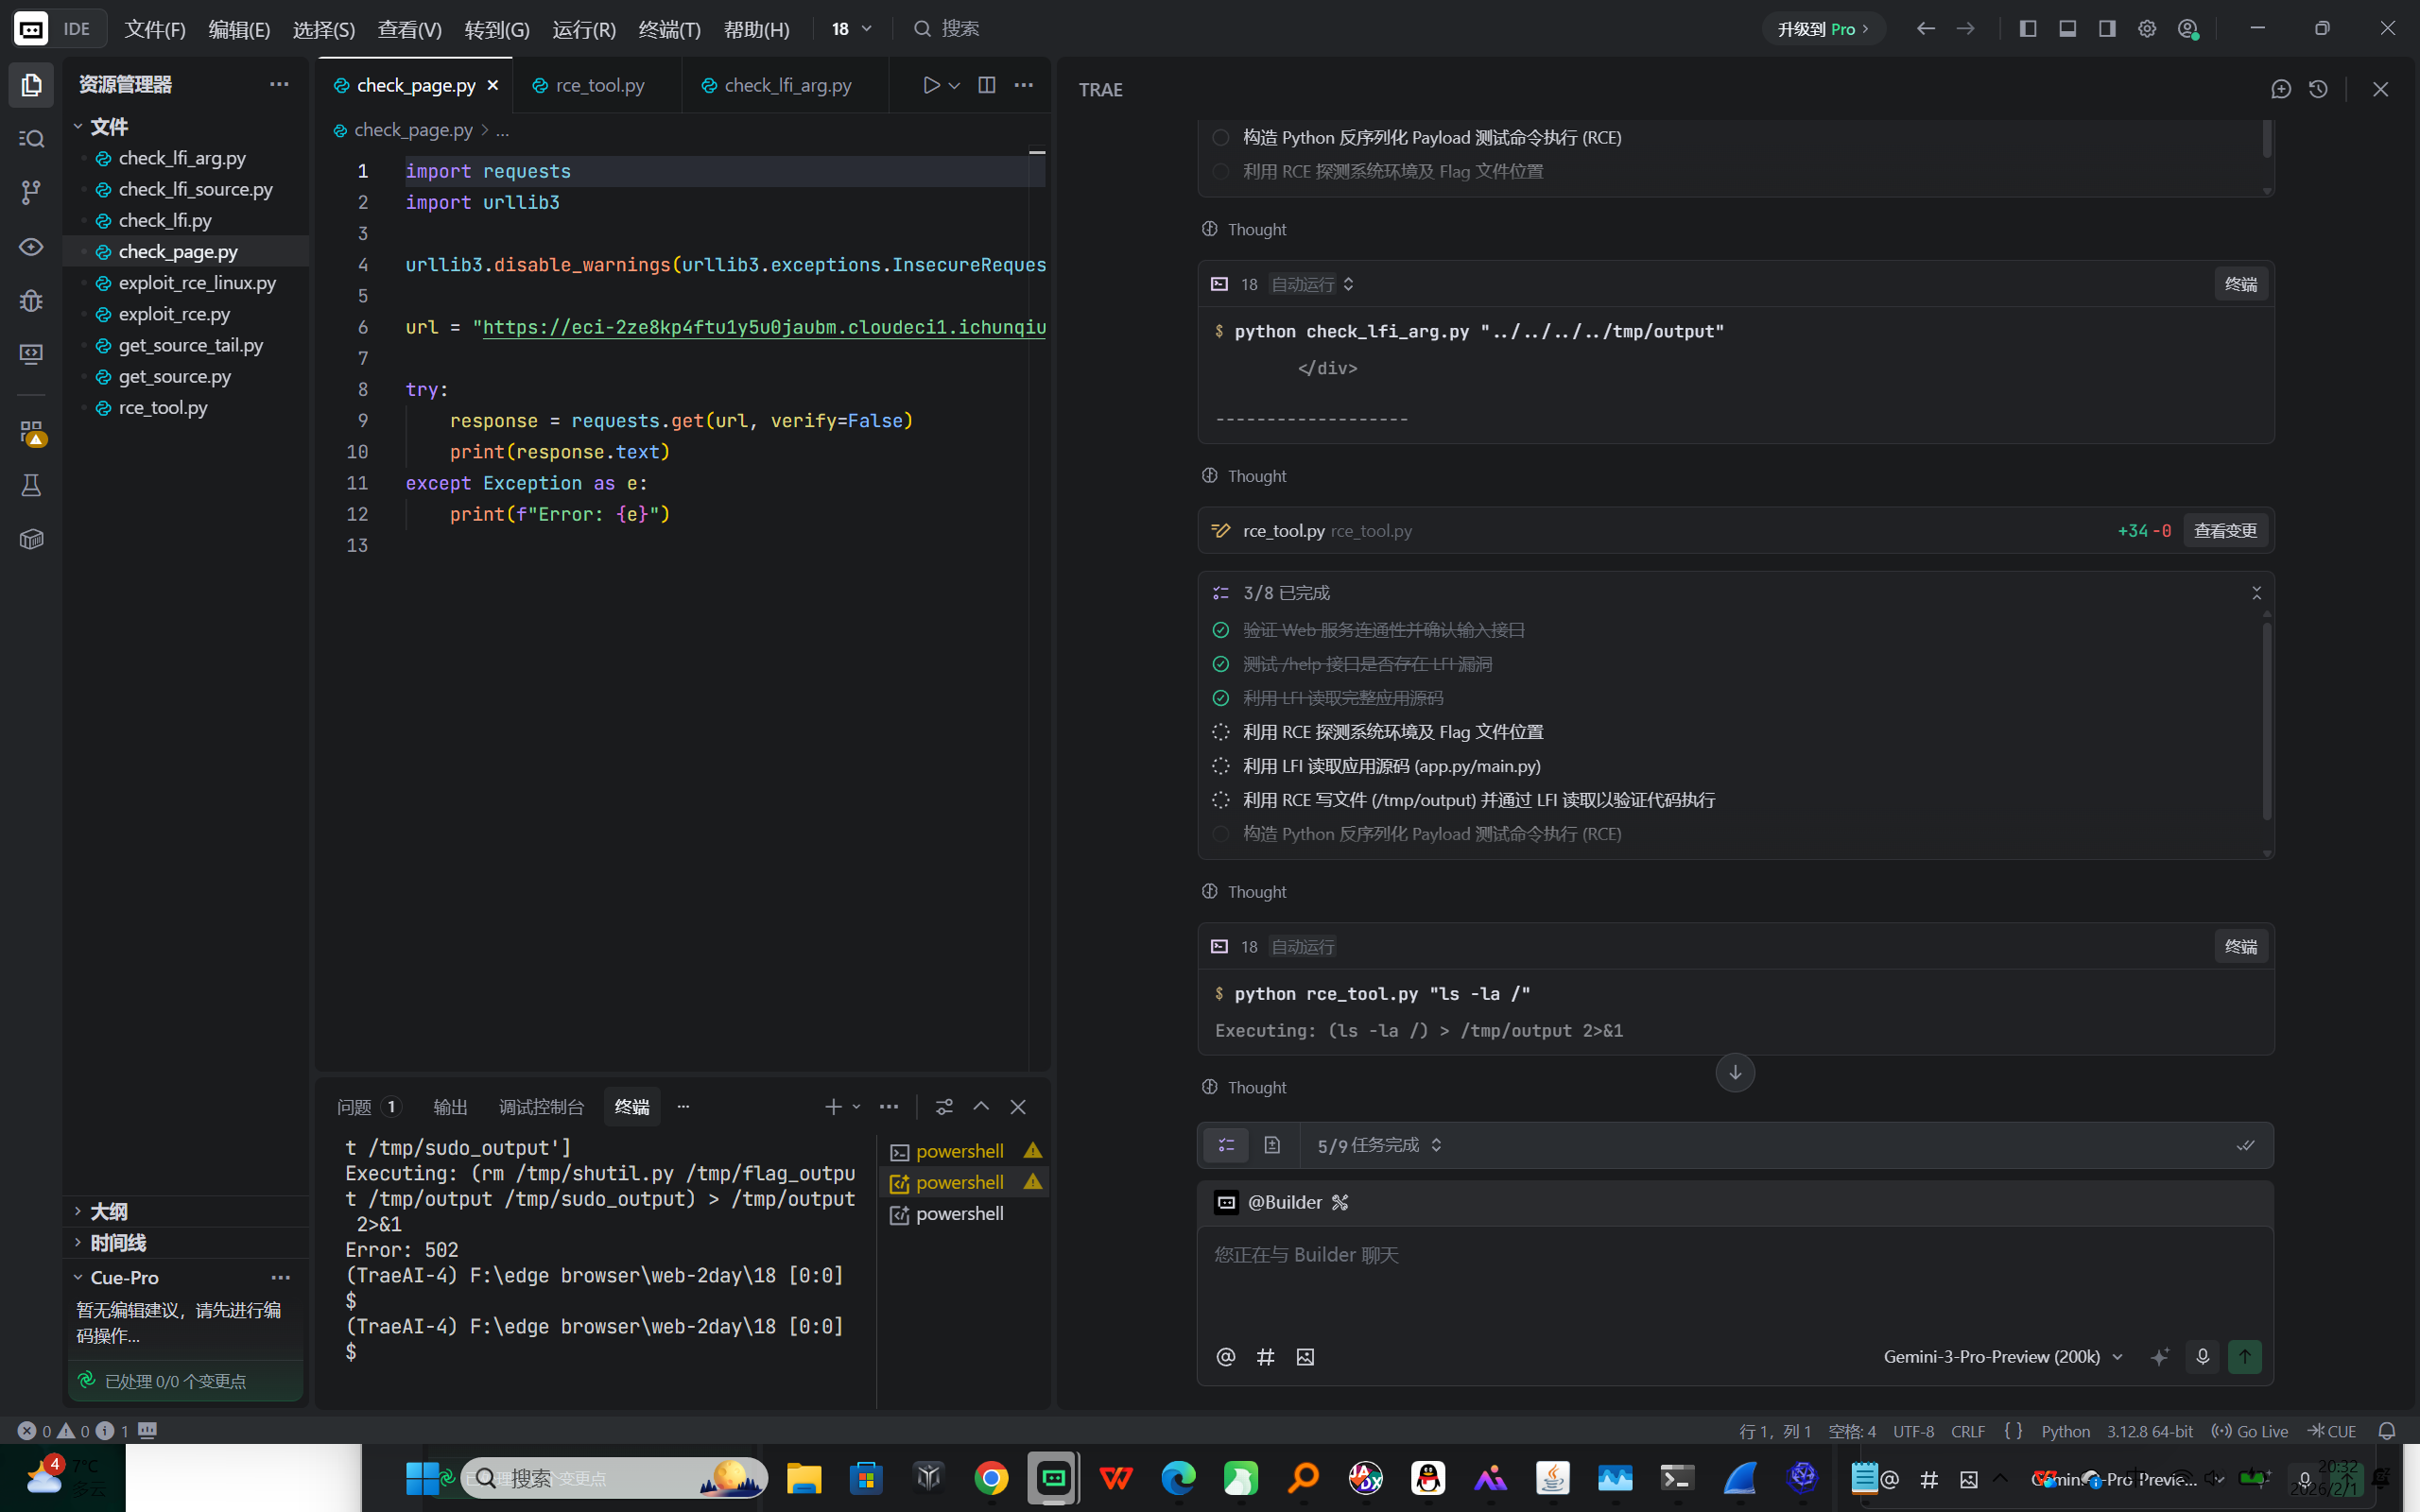Click the add image icon in chat input
Image resolution: width=2420 pixels, height=1512 pixels.
pos(1305,1357)
